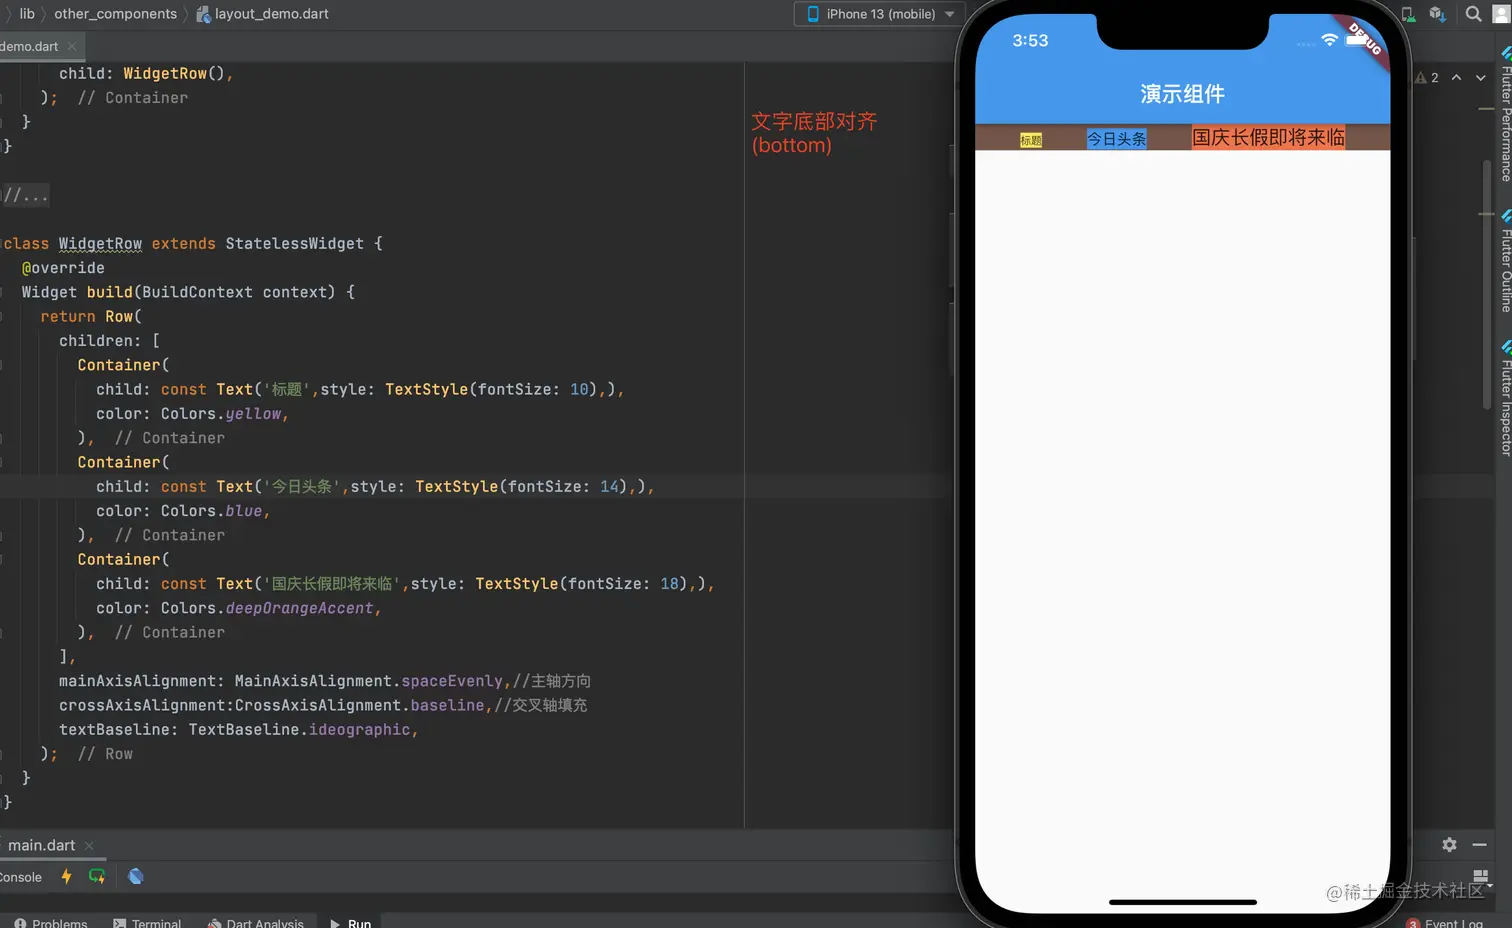Click the device manager phone icon in toolbar

tap(1408, 14)
